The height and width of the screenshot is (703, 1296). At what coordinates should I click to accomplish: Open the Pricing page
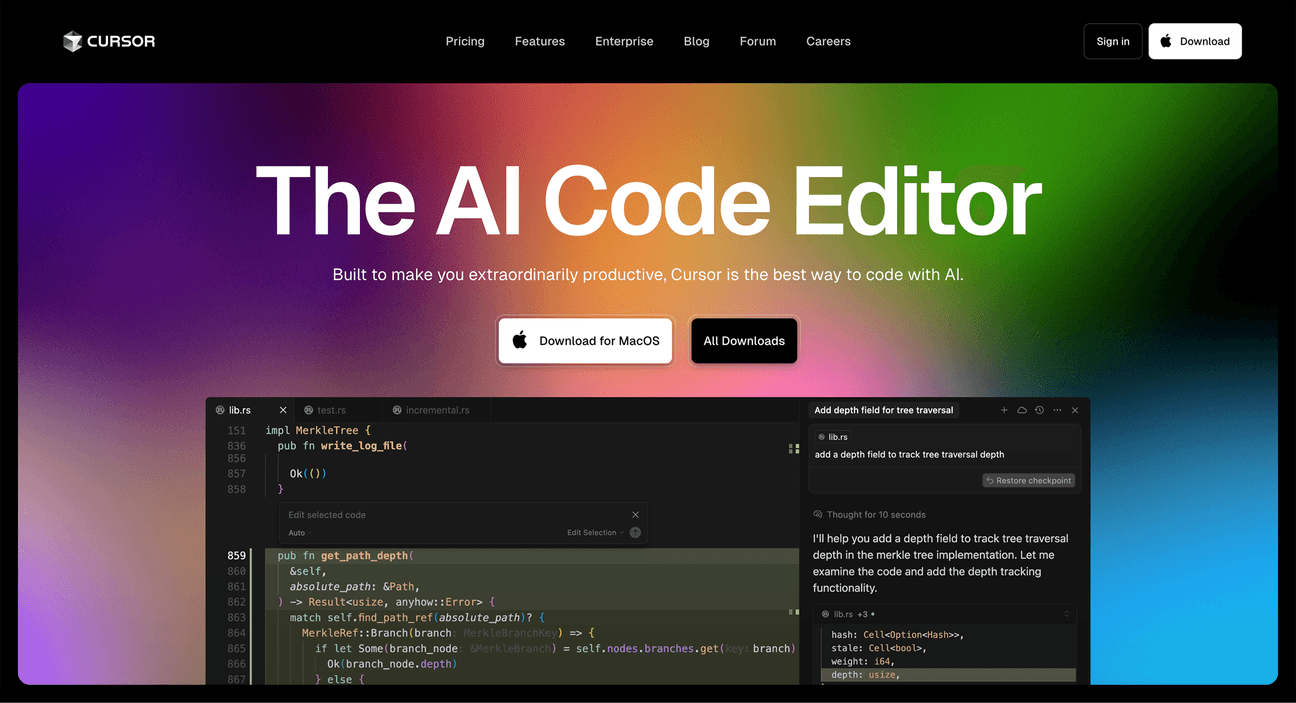[465, 41]
